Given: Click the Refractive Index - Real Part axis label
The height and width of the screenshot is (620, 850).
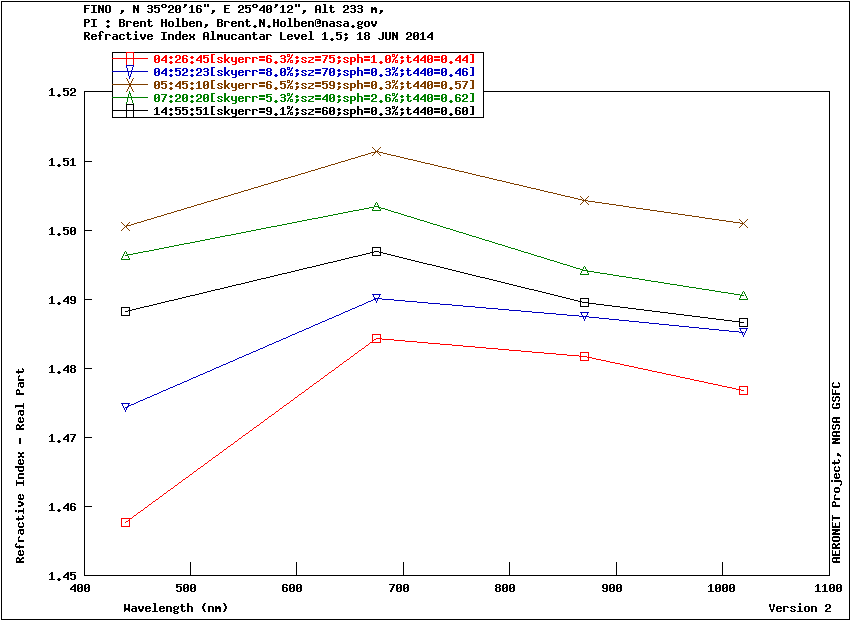Looking at the screenshot, I should point(20,465).
